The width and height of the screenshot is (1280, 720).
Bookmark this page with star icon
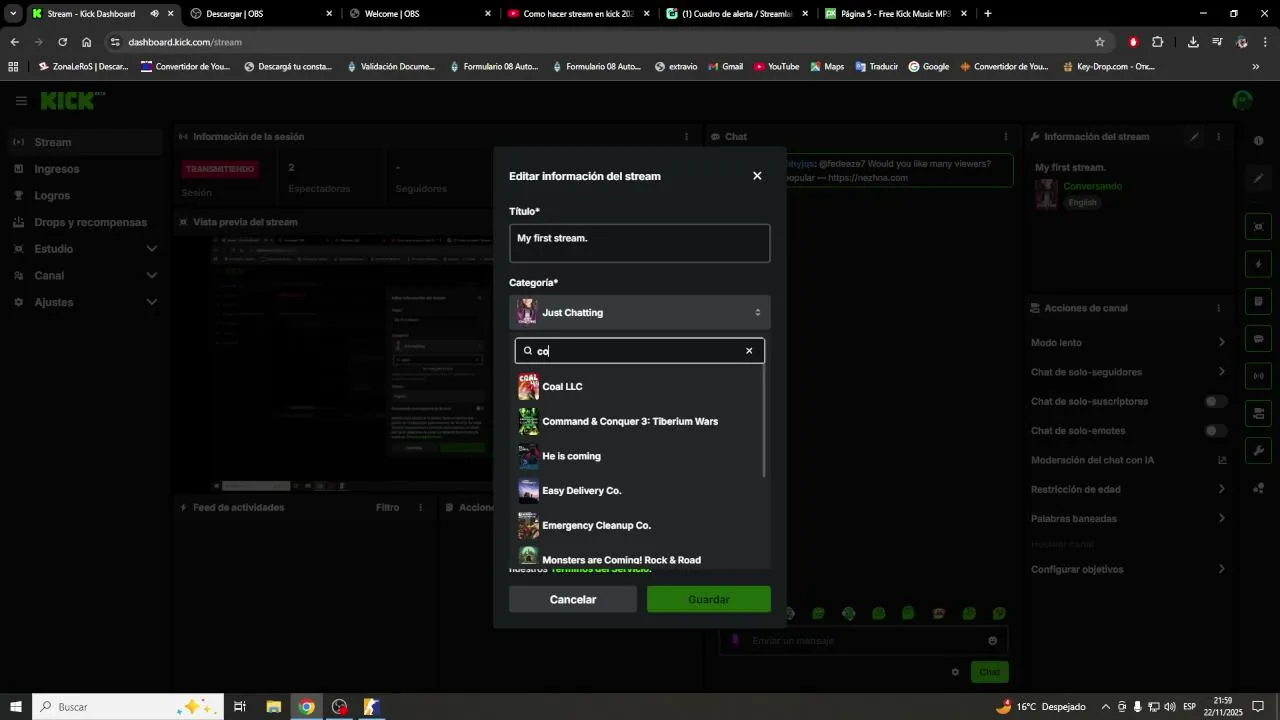(1100, 42)
